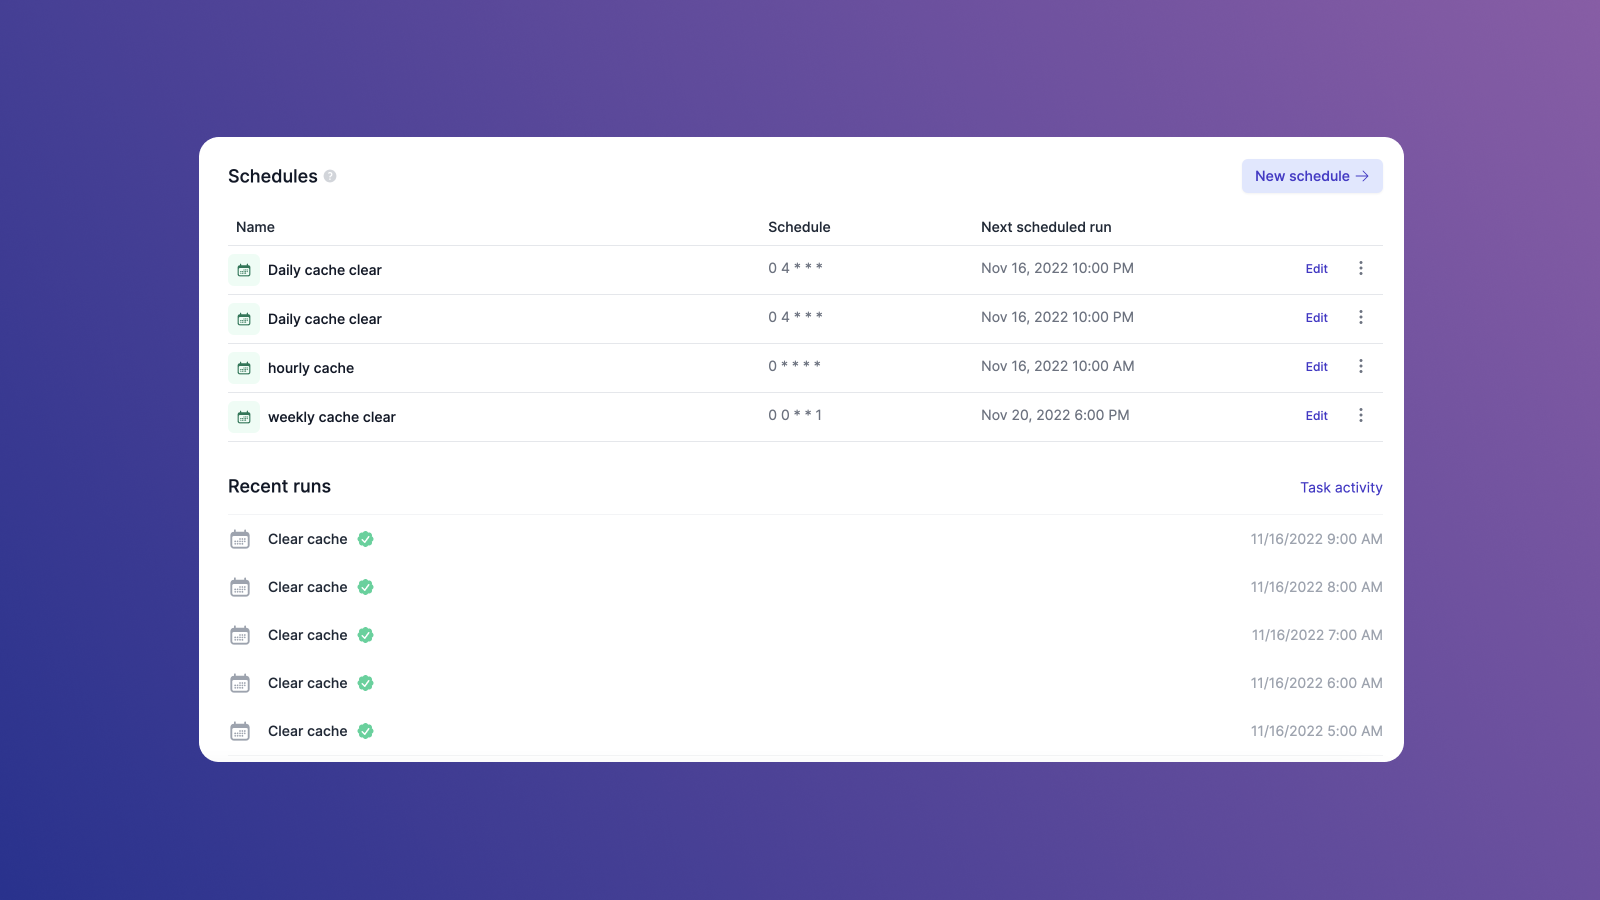This screenshot has height=900, width=1600.
Task: Open the Task activity link
Action: tap(1341, 488)
